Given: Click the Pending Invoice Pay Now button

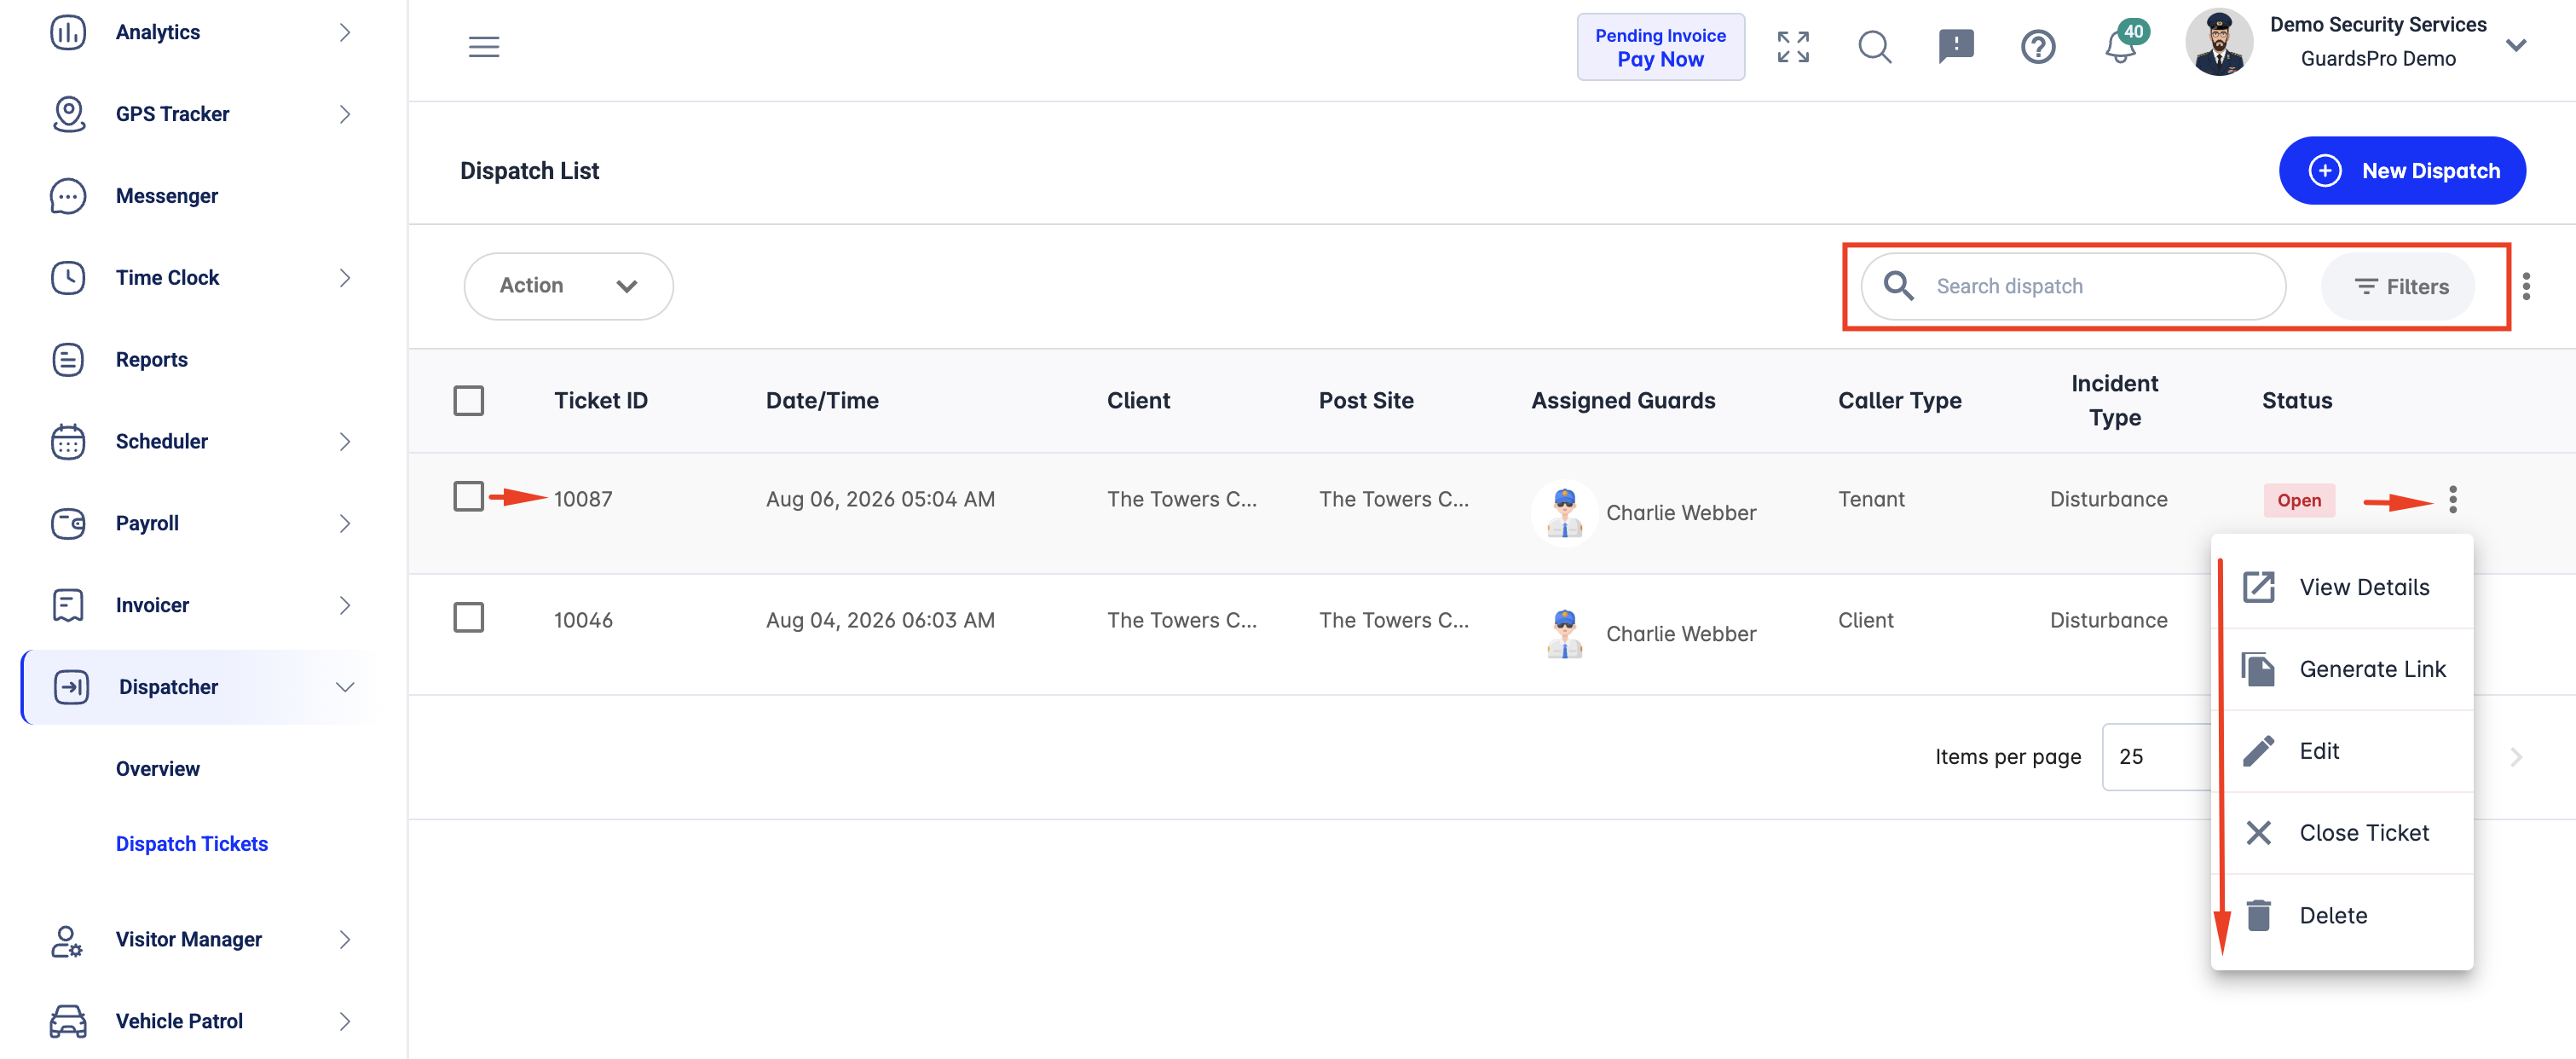Looking at the screenshot, I should coord(1660,47).
